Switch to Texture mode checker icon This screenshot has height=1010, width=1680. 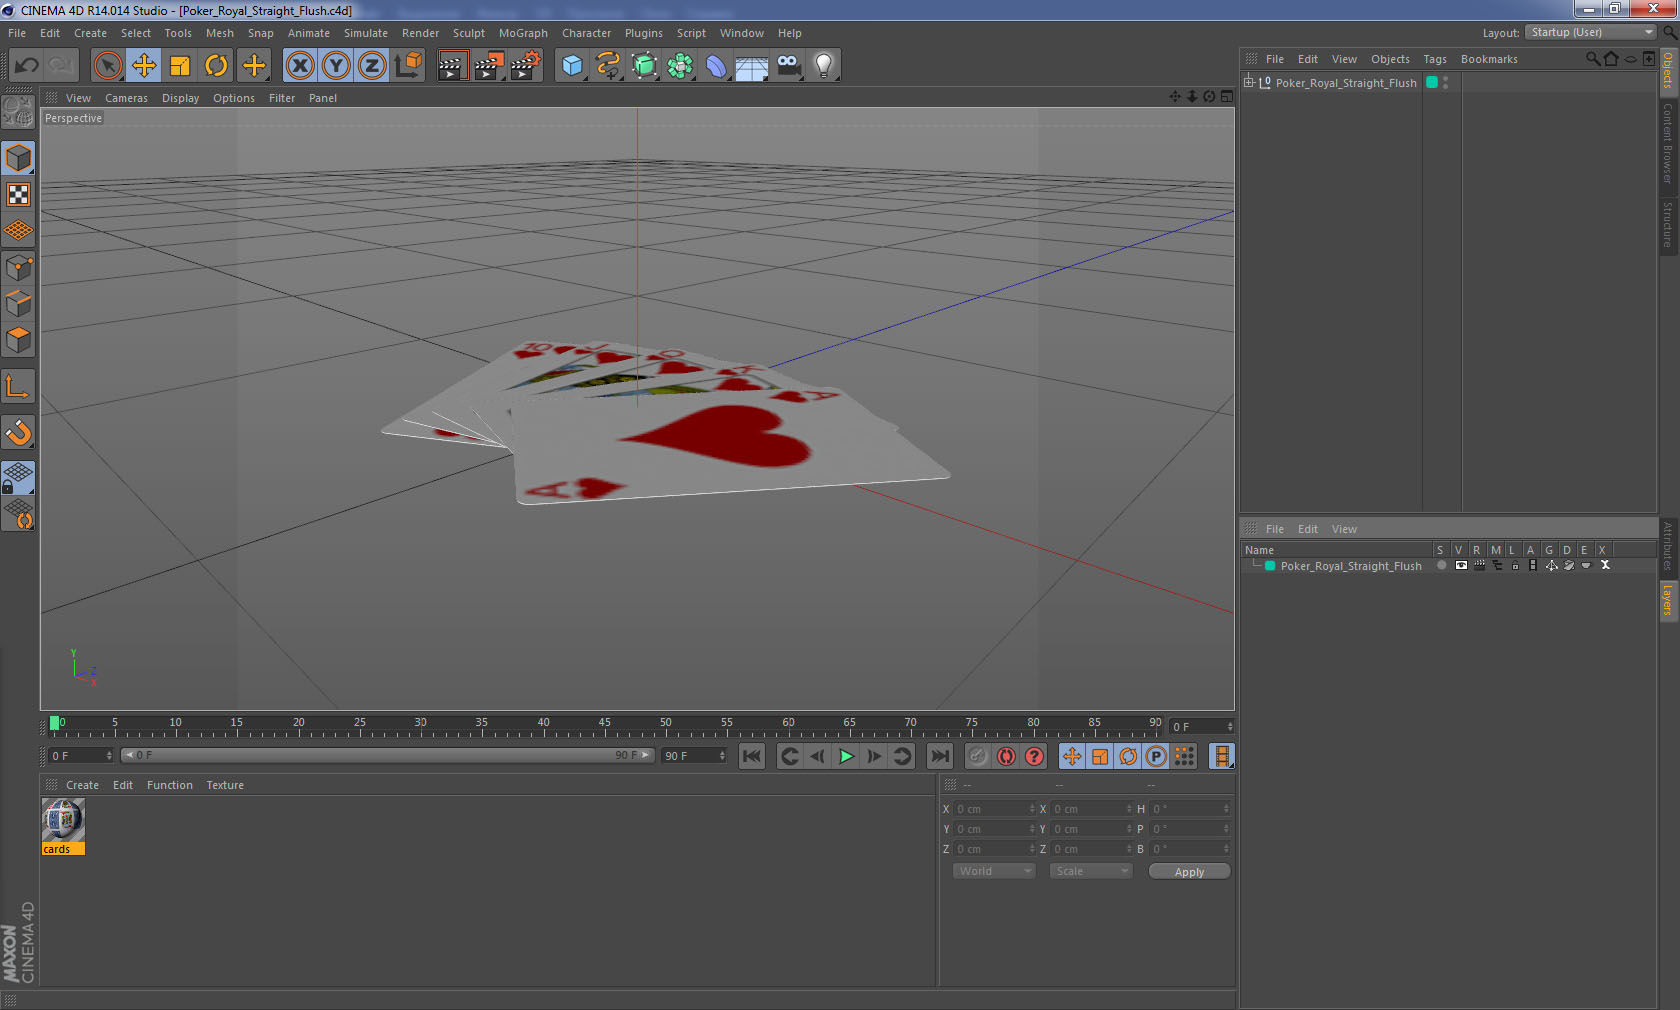pyautogui.click(x=18, y=194)
